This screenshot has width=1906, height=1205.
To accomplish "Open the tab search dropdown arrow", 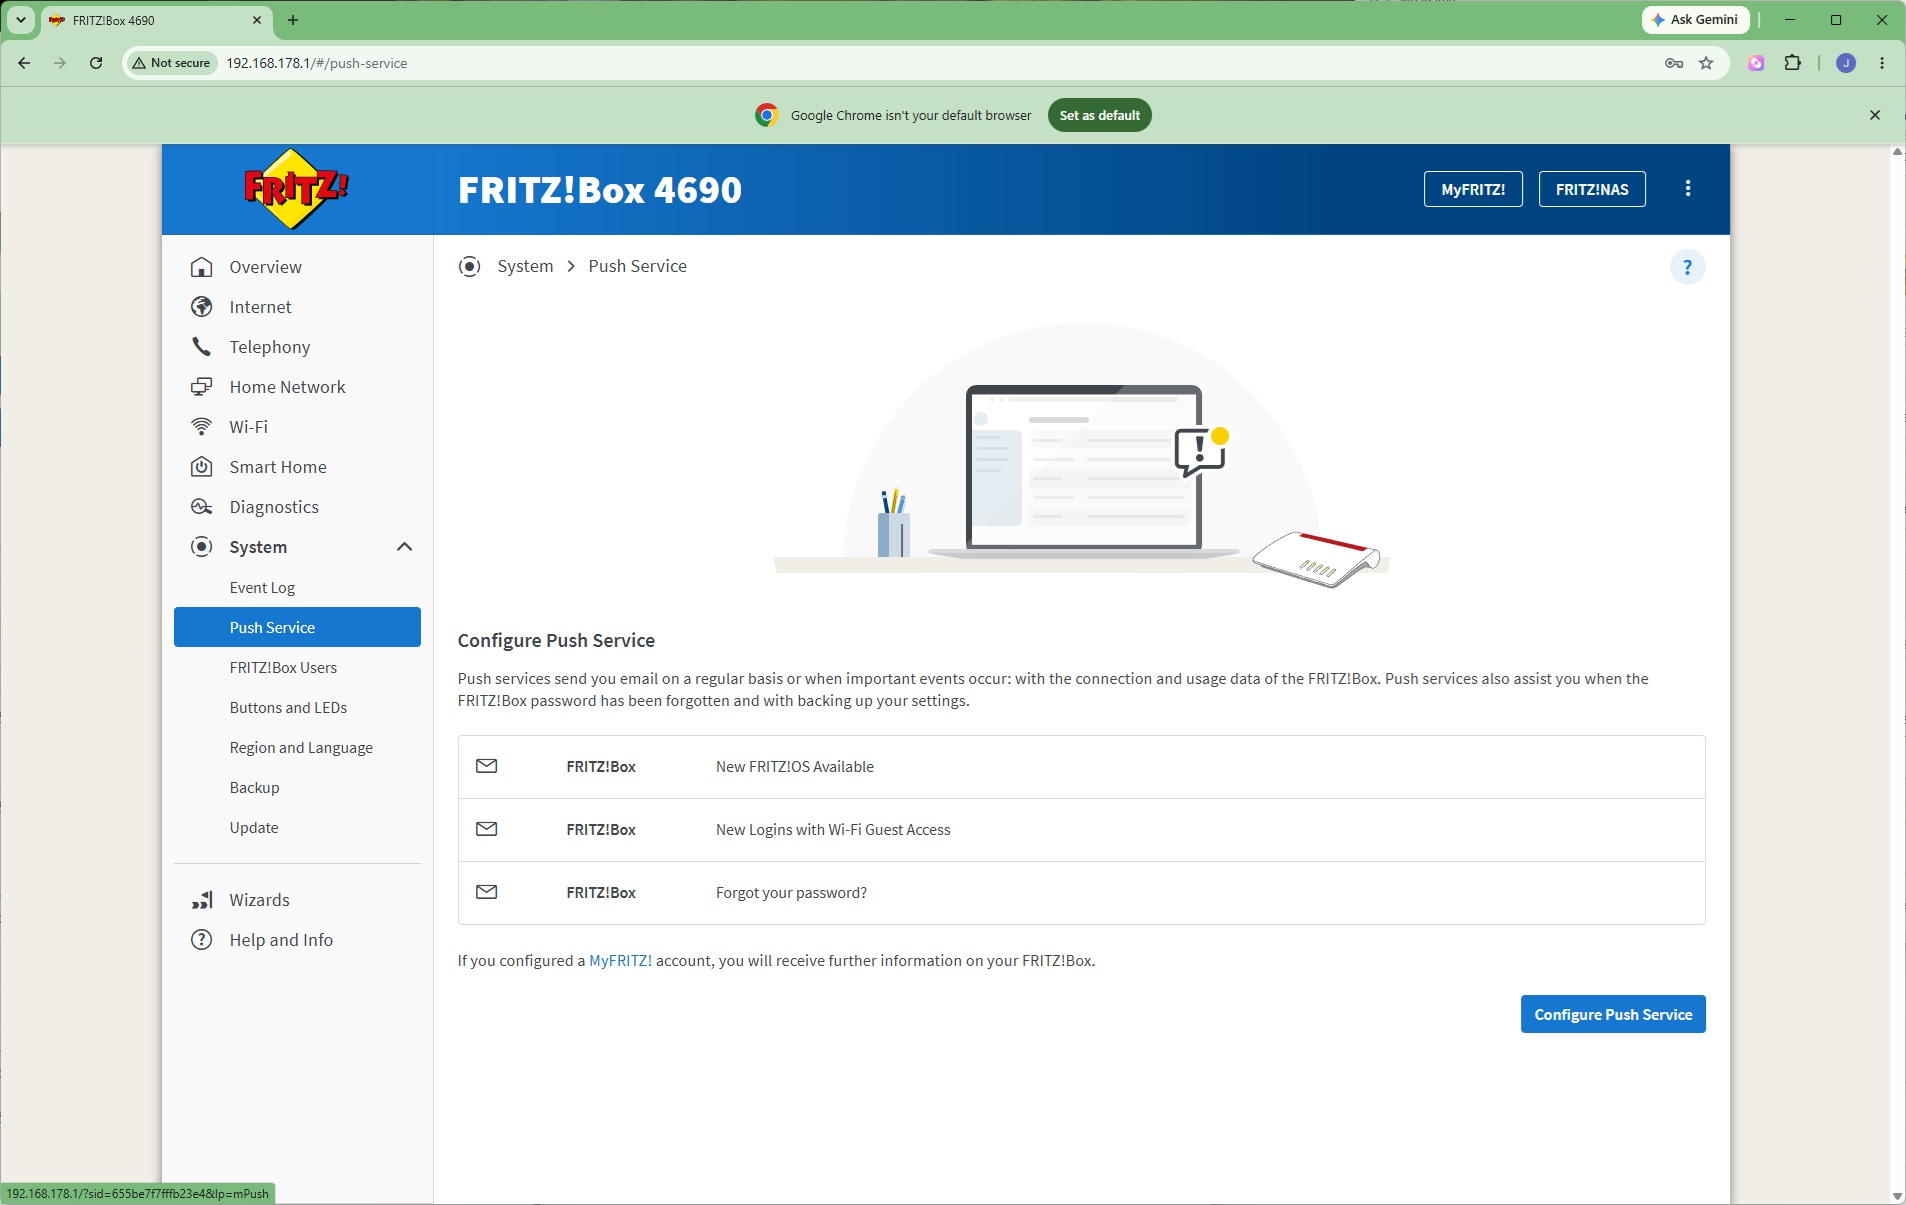I will (x=20, y=20).
